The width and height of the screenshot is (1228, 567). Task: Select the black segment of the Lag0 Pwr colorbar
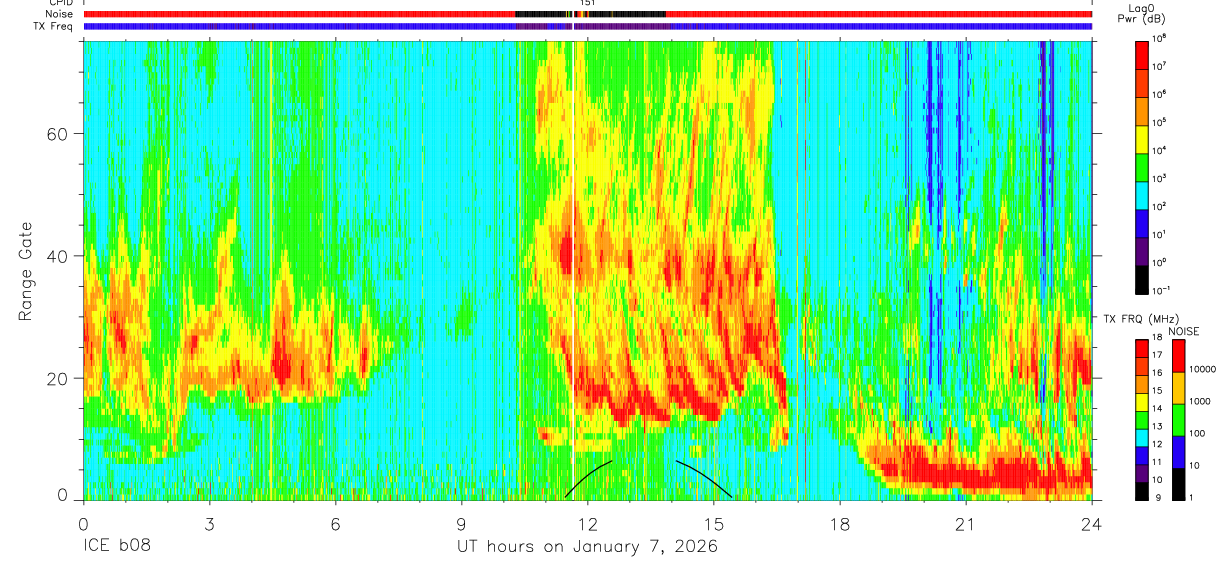pyautogui.click(x=1142, y=279)
